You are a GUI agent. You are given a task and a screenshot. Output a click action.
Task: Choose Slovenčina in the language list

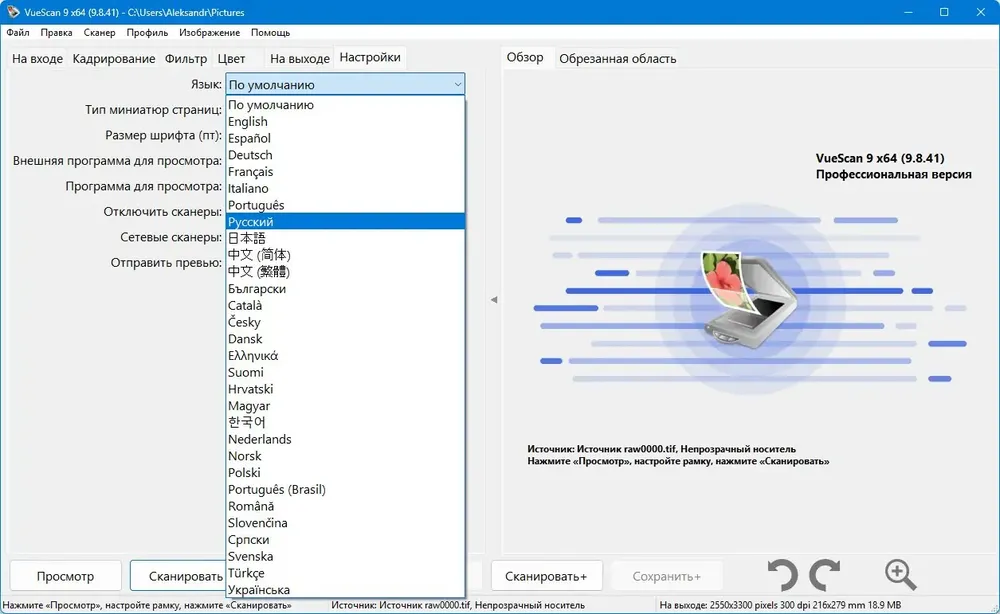[x=345, y=523]
